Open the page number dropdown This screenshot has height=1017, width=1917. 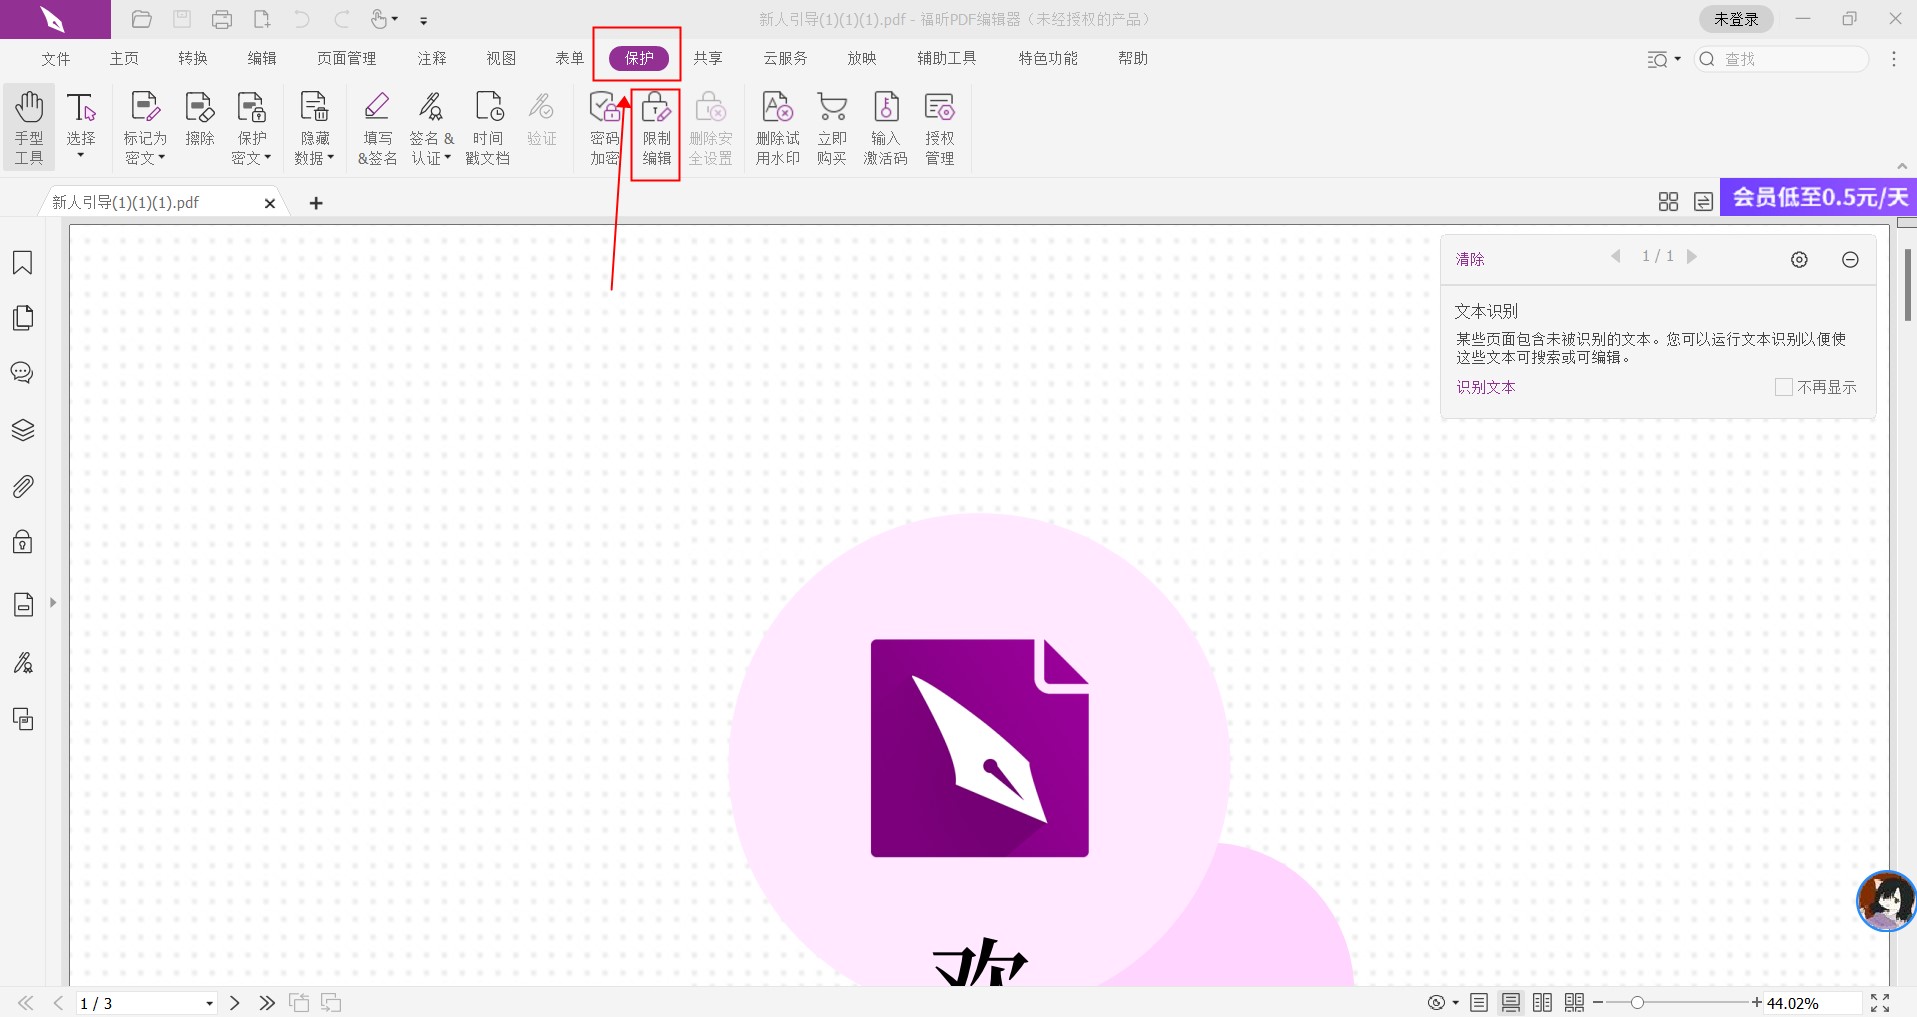point(209,1004)
